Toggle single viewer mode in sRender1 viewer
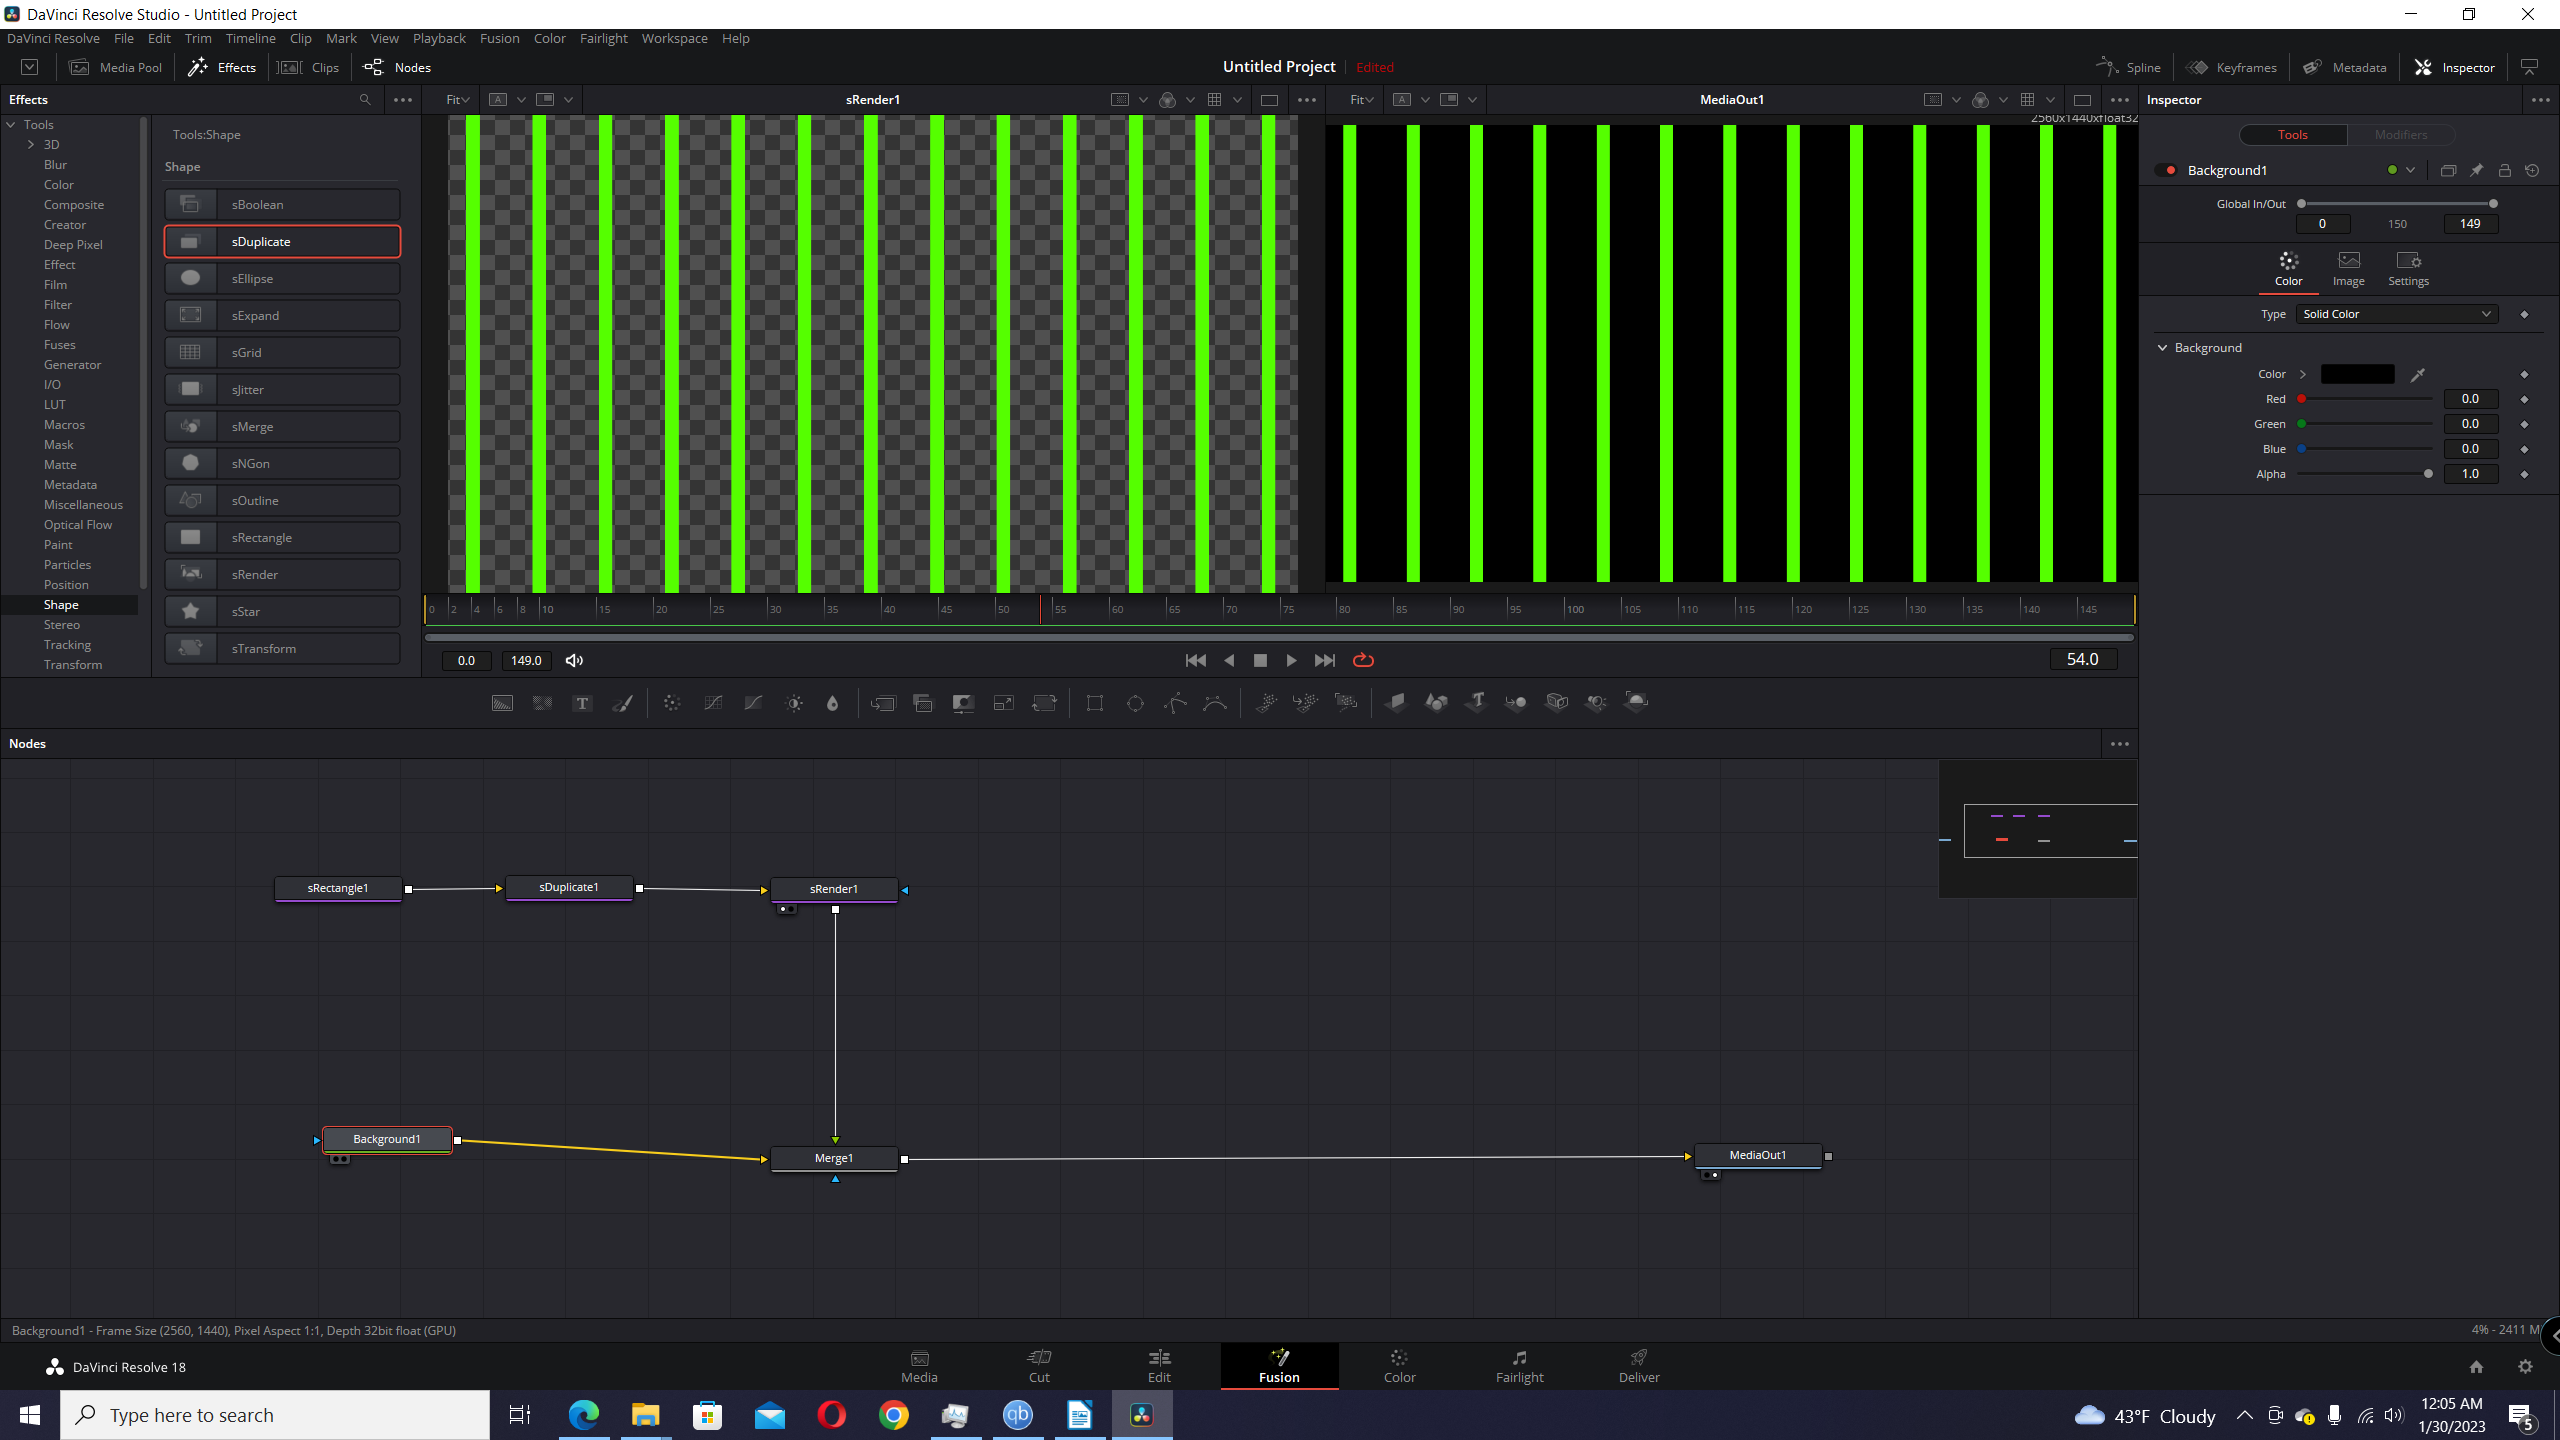The width and height of the screenshot is (2560, 1440). (1269, 99)
